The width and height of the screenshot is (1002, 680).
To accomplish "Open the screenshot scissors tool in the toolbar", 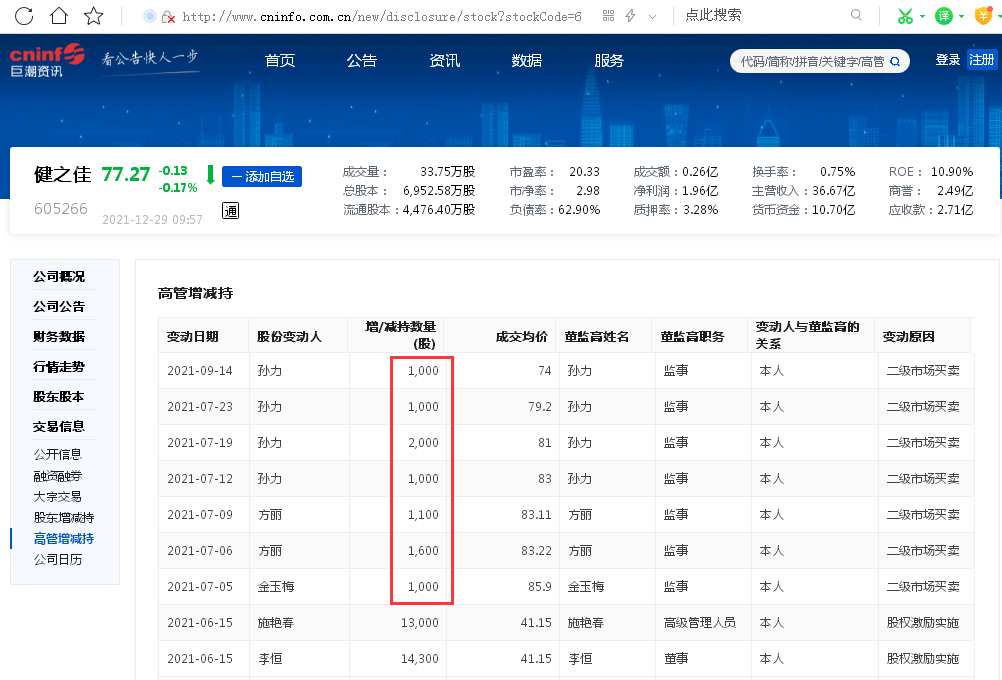I will (905, 16).
